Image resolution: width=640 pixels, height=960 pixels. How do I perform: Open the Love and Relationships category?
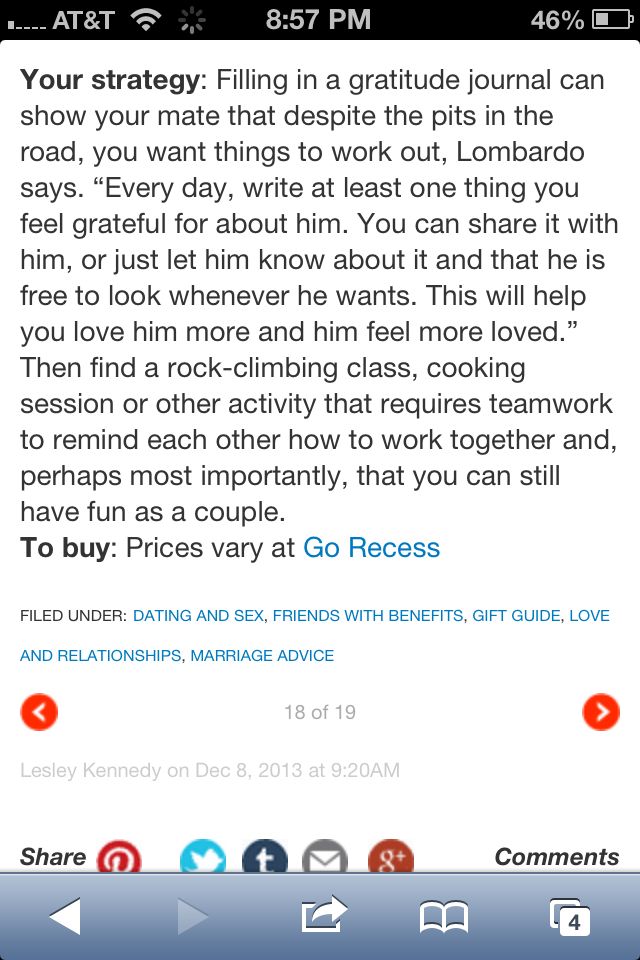point(100,656)
